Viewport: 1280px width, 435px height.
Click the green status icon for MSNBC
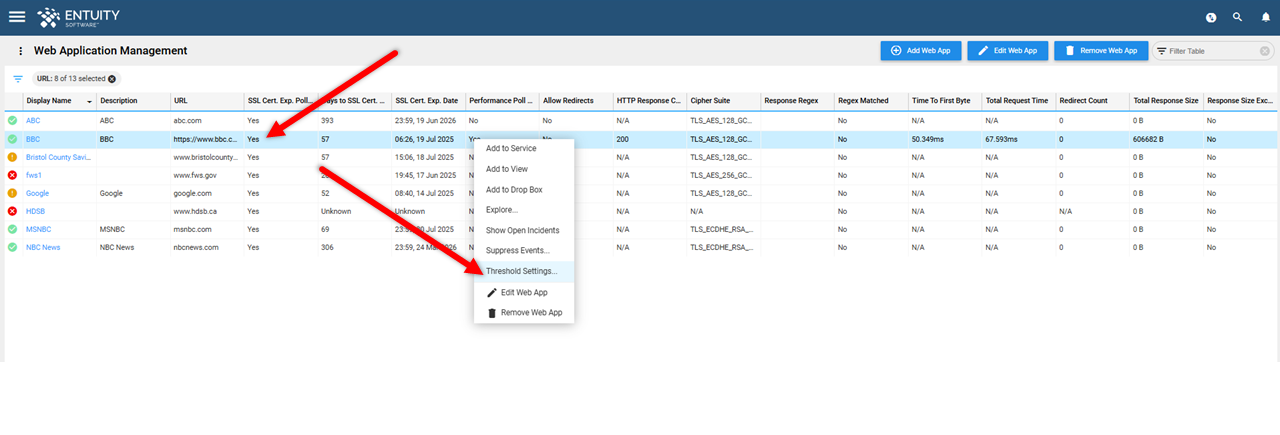13,229
